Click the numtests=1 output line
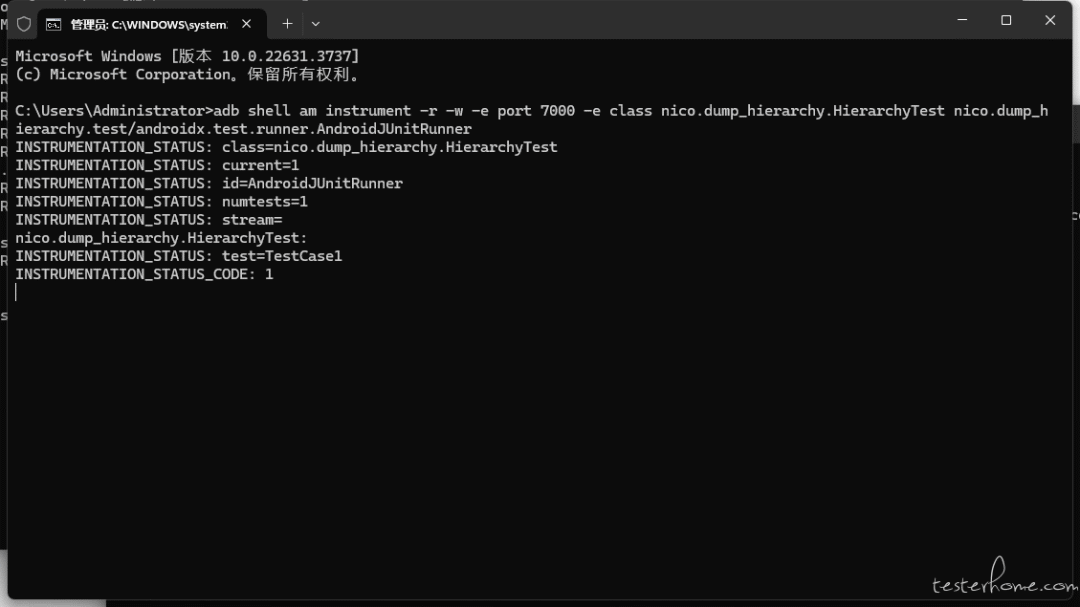The width and height of the screenshot is (1080, 607). tap(161, 201)
